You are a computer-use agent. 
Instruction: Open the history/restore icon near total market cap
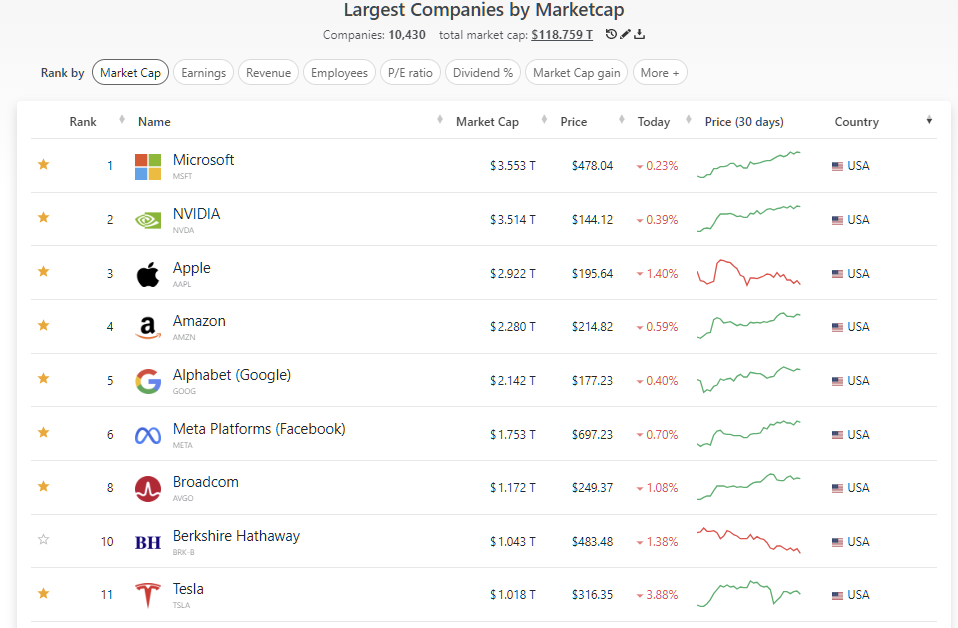[611, 34]
